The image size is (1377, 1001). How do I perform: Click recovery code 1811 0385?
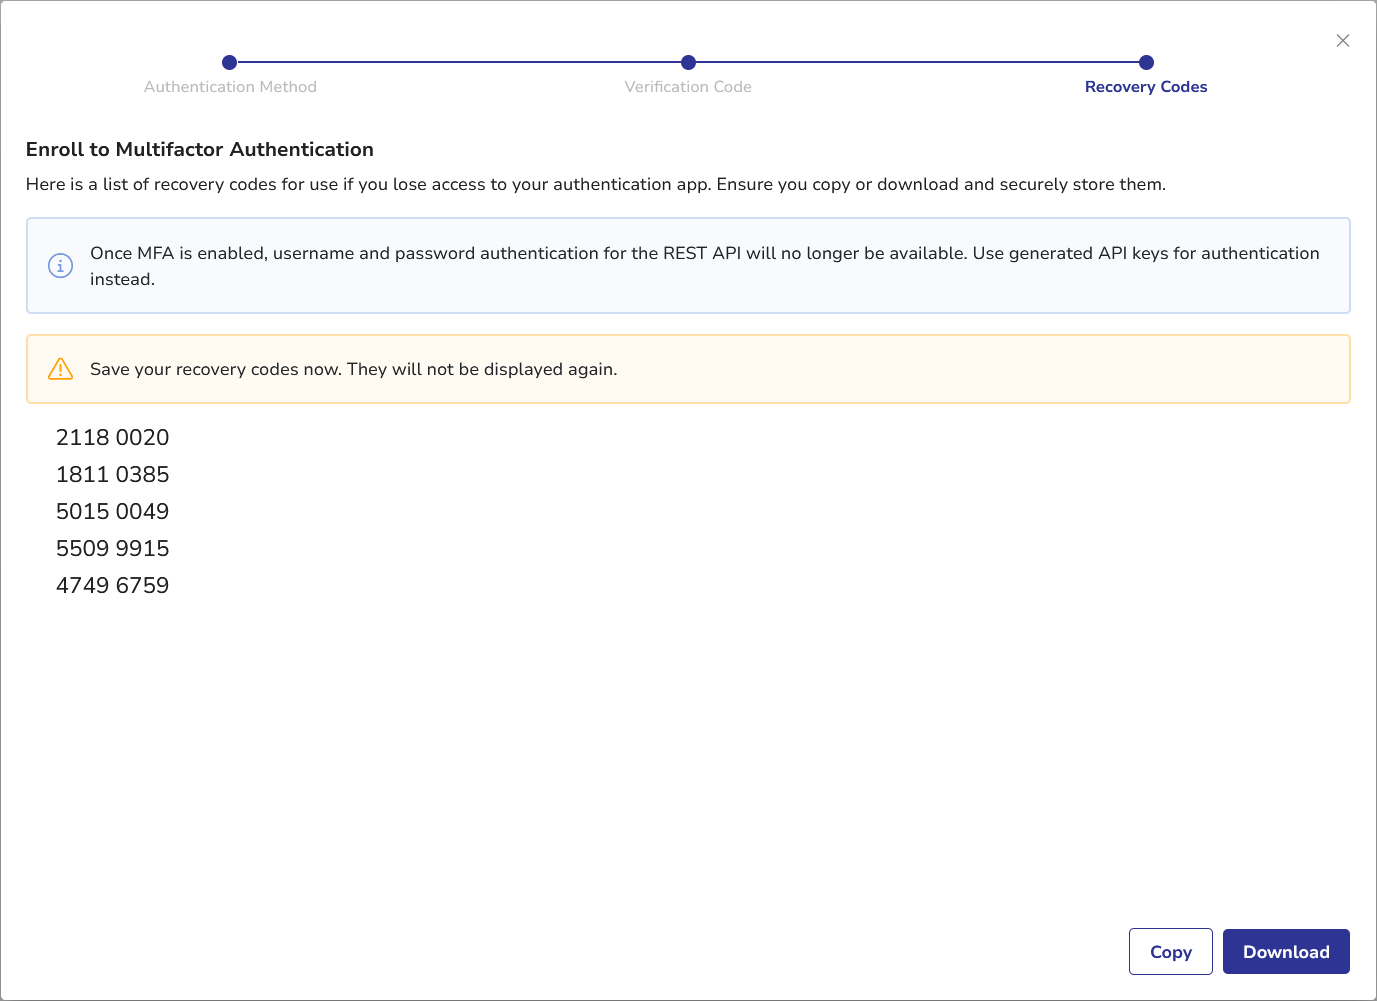113,474
